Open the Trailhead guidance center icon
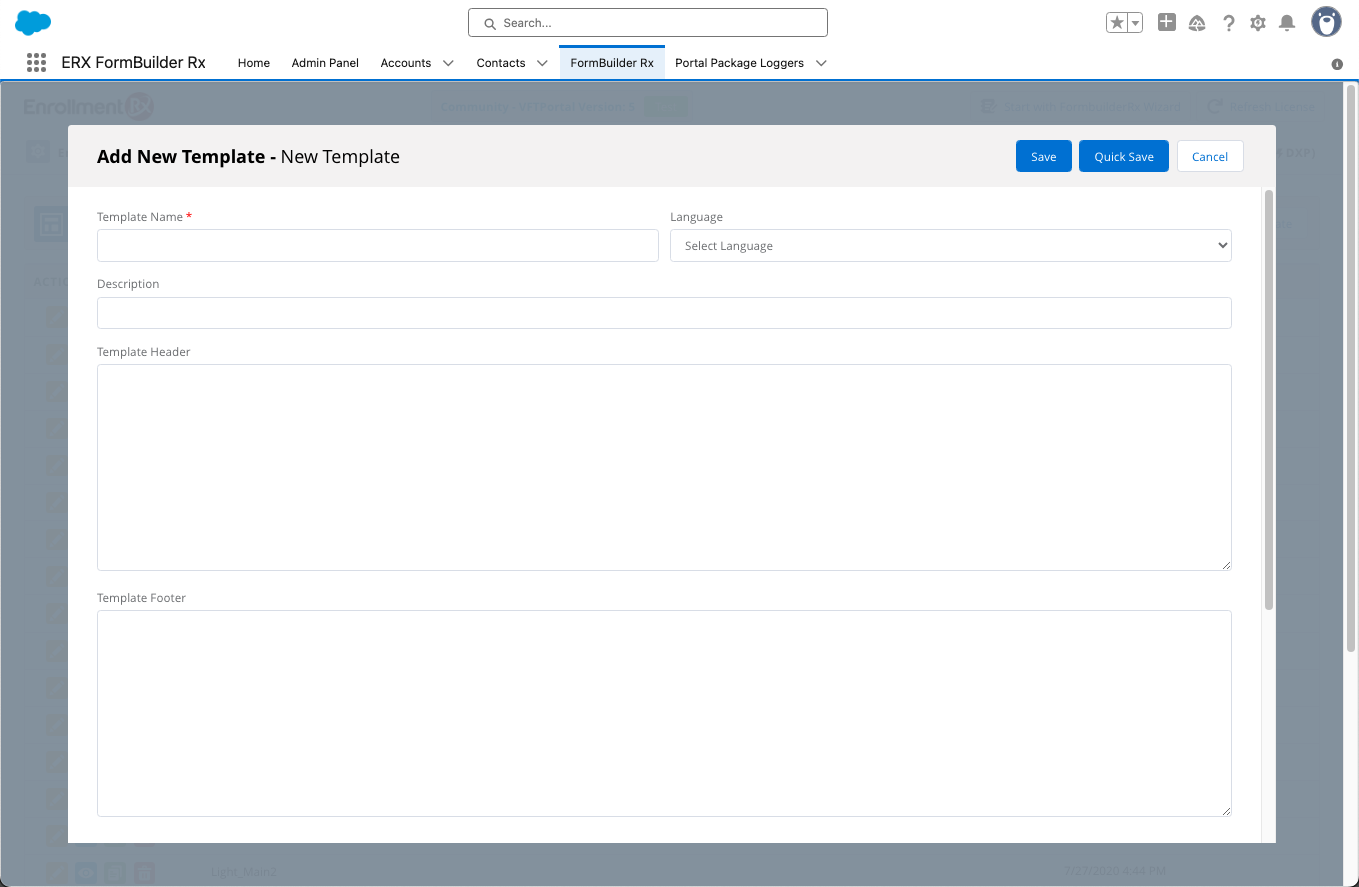The height and width of the screenshot is (887, 1359). pos(1197,23)
